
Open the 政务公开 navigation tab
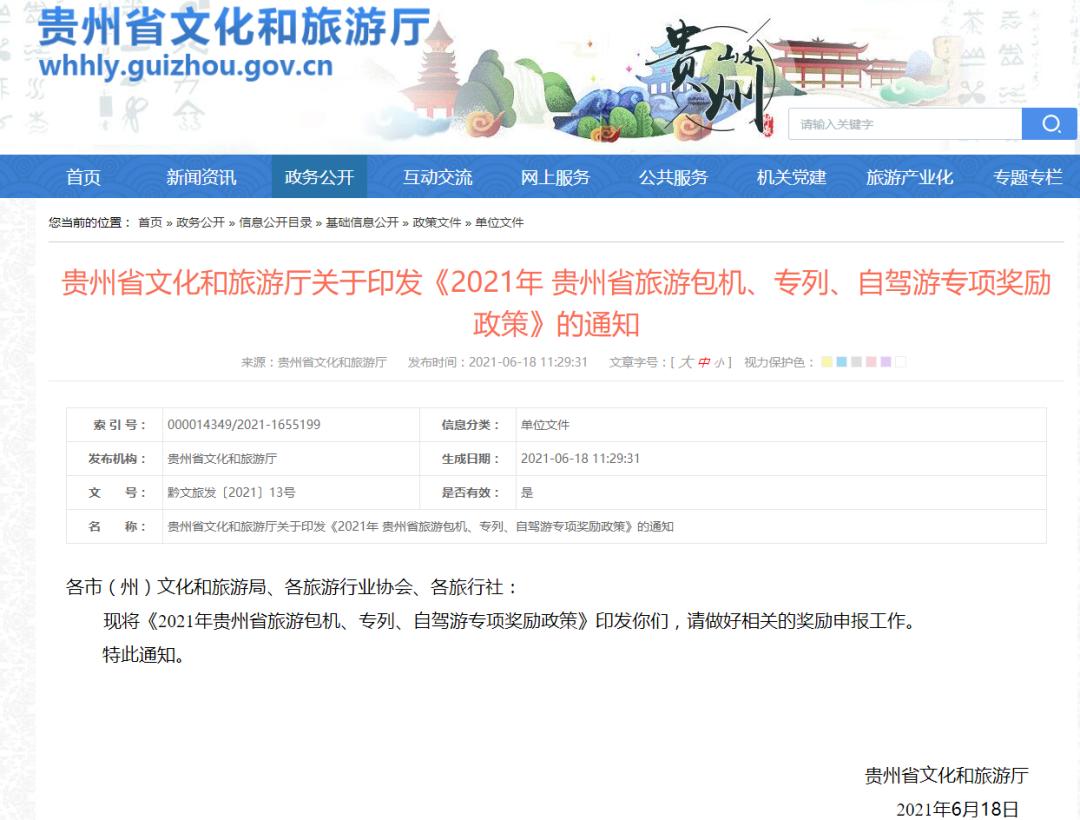point(319,177)
